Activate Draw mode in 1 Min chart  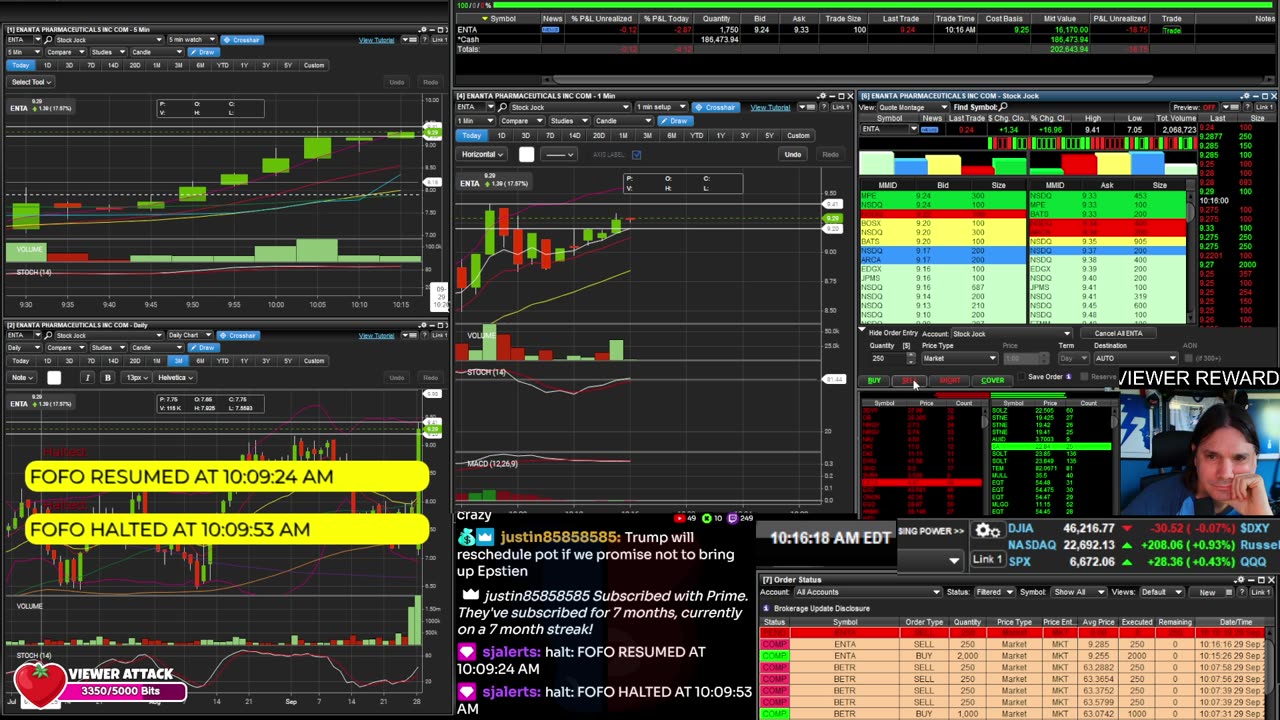[676, 121]
